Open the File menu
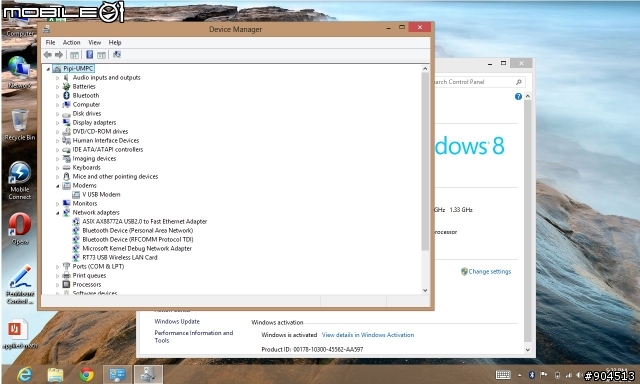Viewport: 640px width, 384px height. tap(50, 42)
